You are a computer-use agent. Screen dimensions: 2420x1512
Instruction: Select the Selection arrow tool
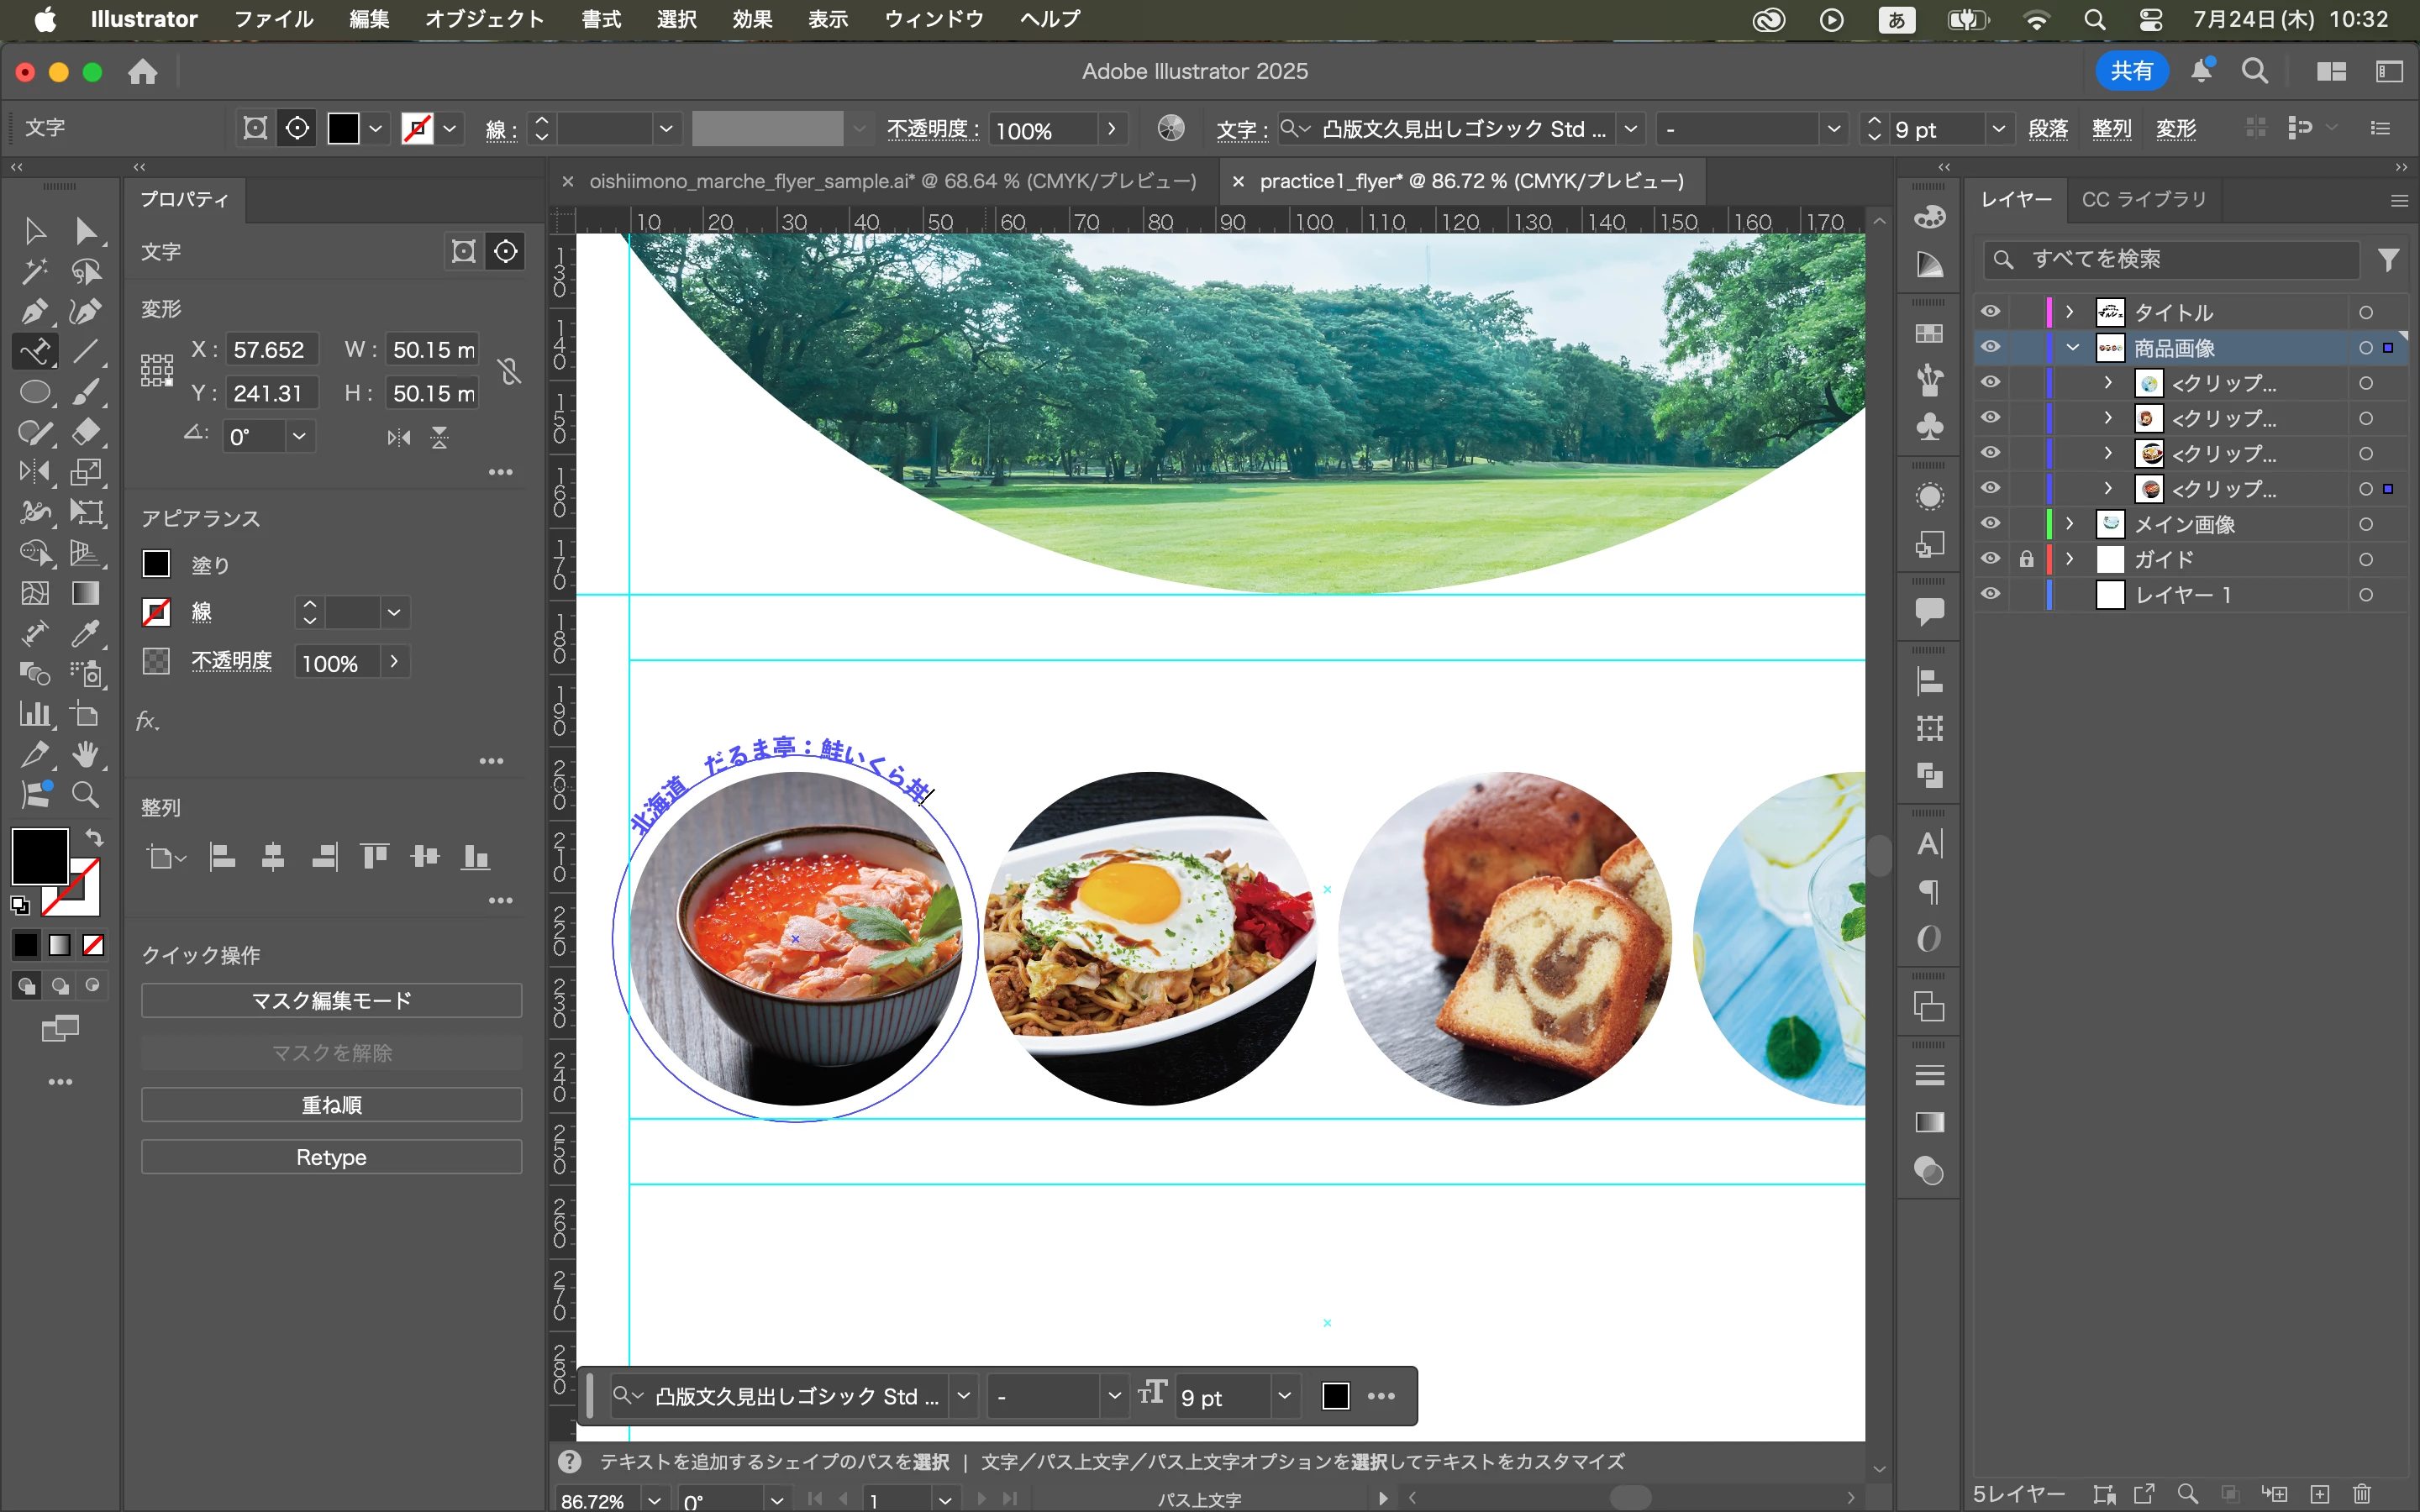[x=35, y=231]
